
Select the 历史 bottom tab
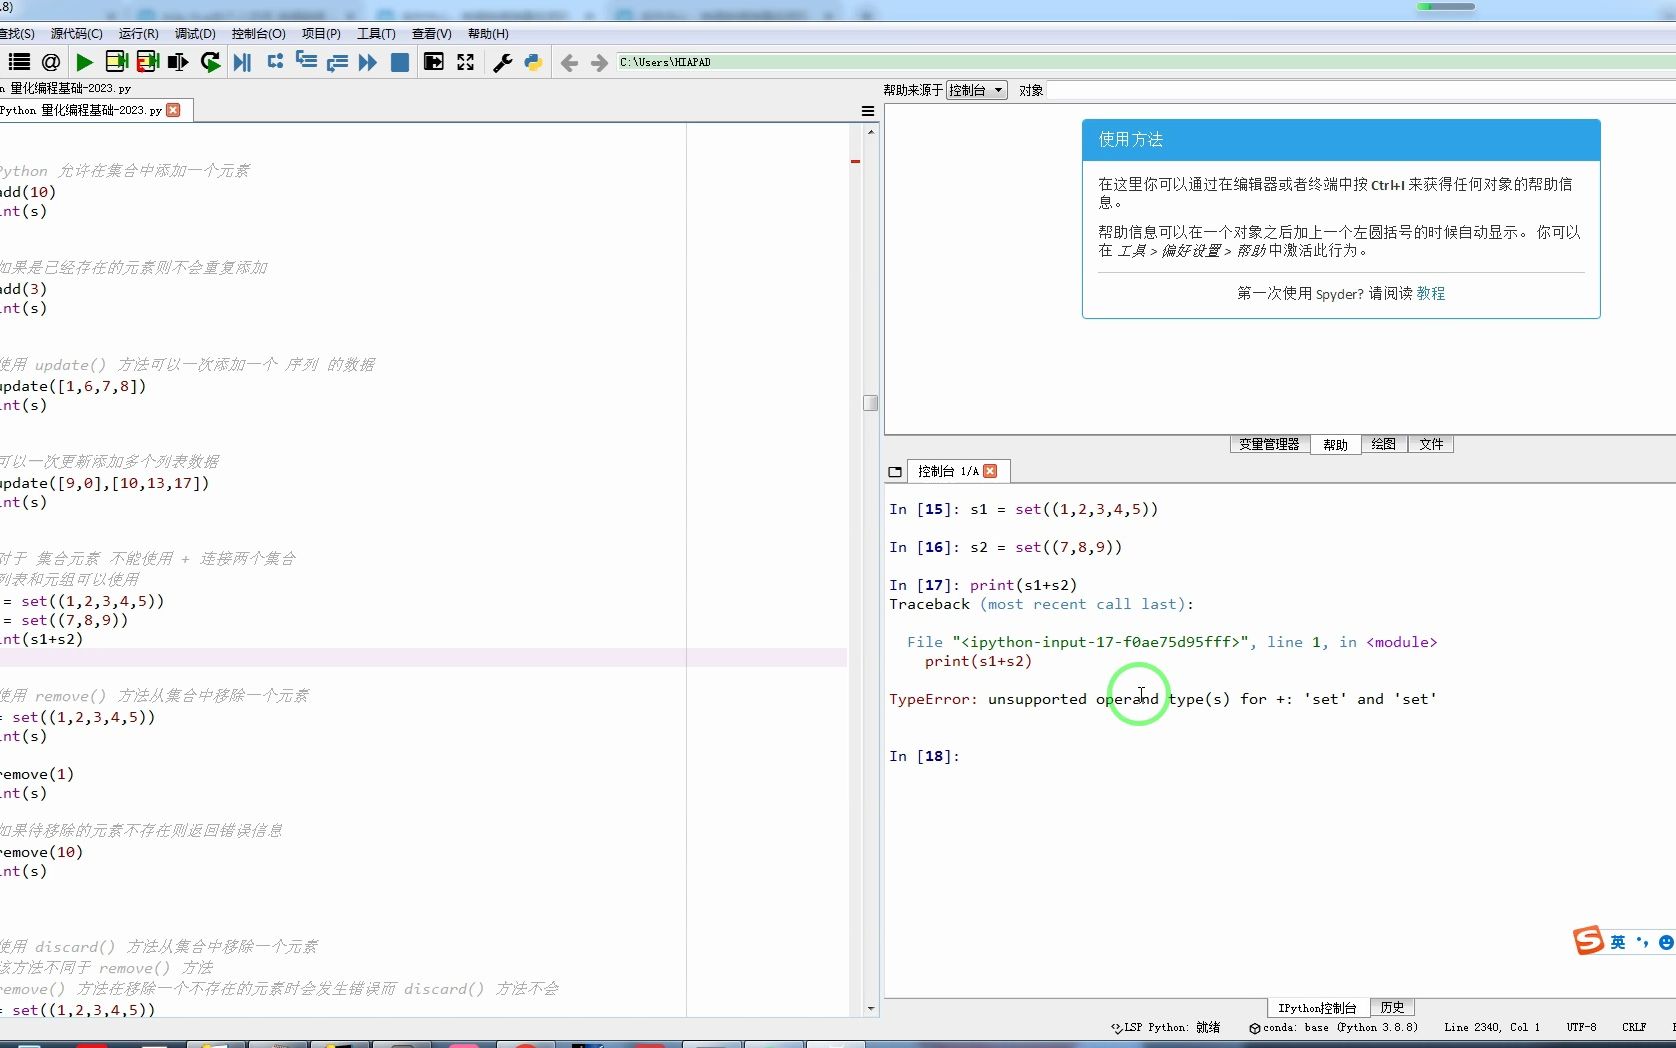(1392, 1007)
